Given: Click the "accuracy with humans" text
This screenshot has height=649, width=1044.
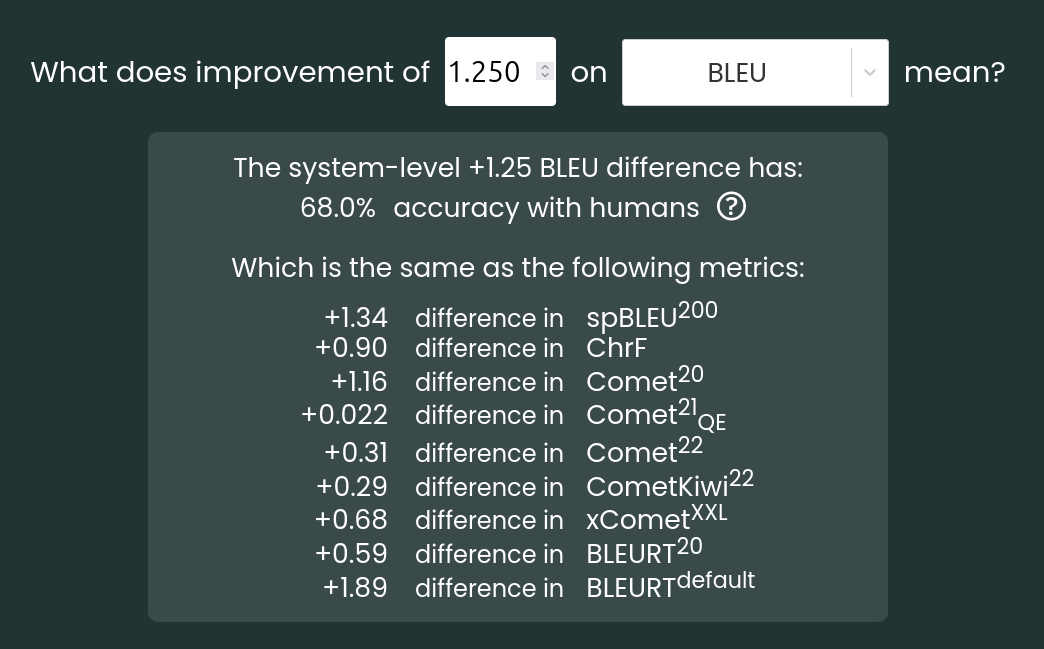Looking at the screenshot, I should coord(547,208).
